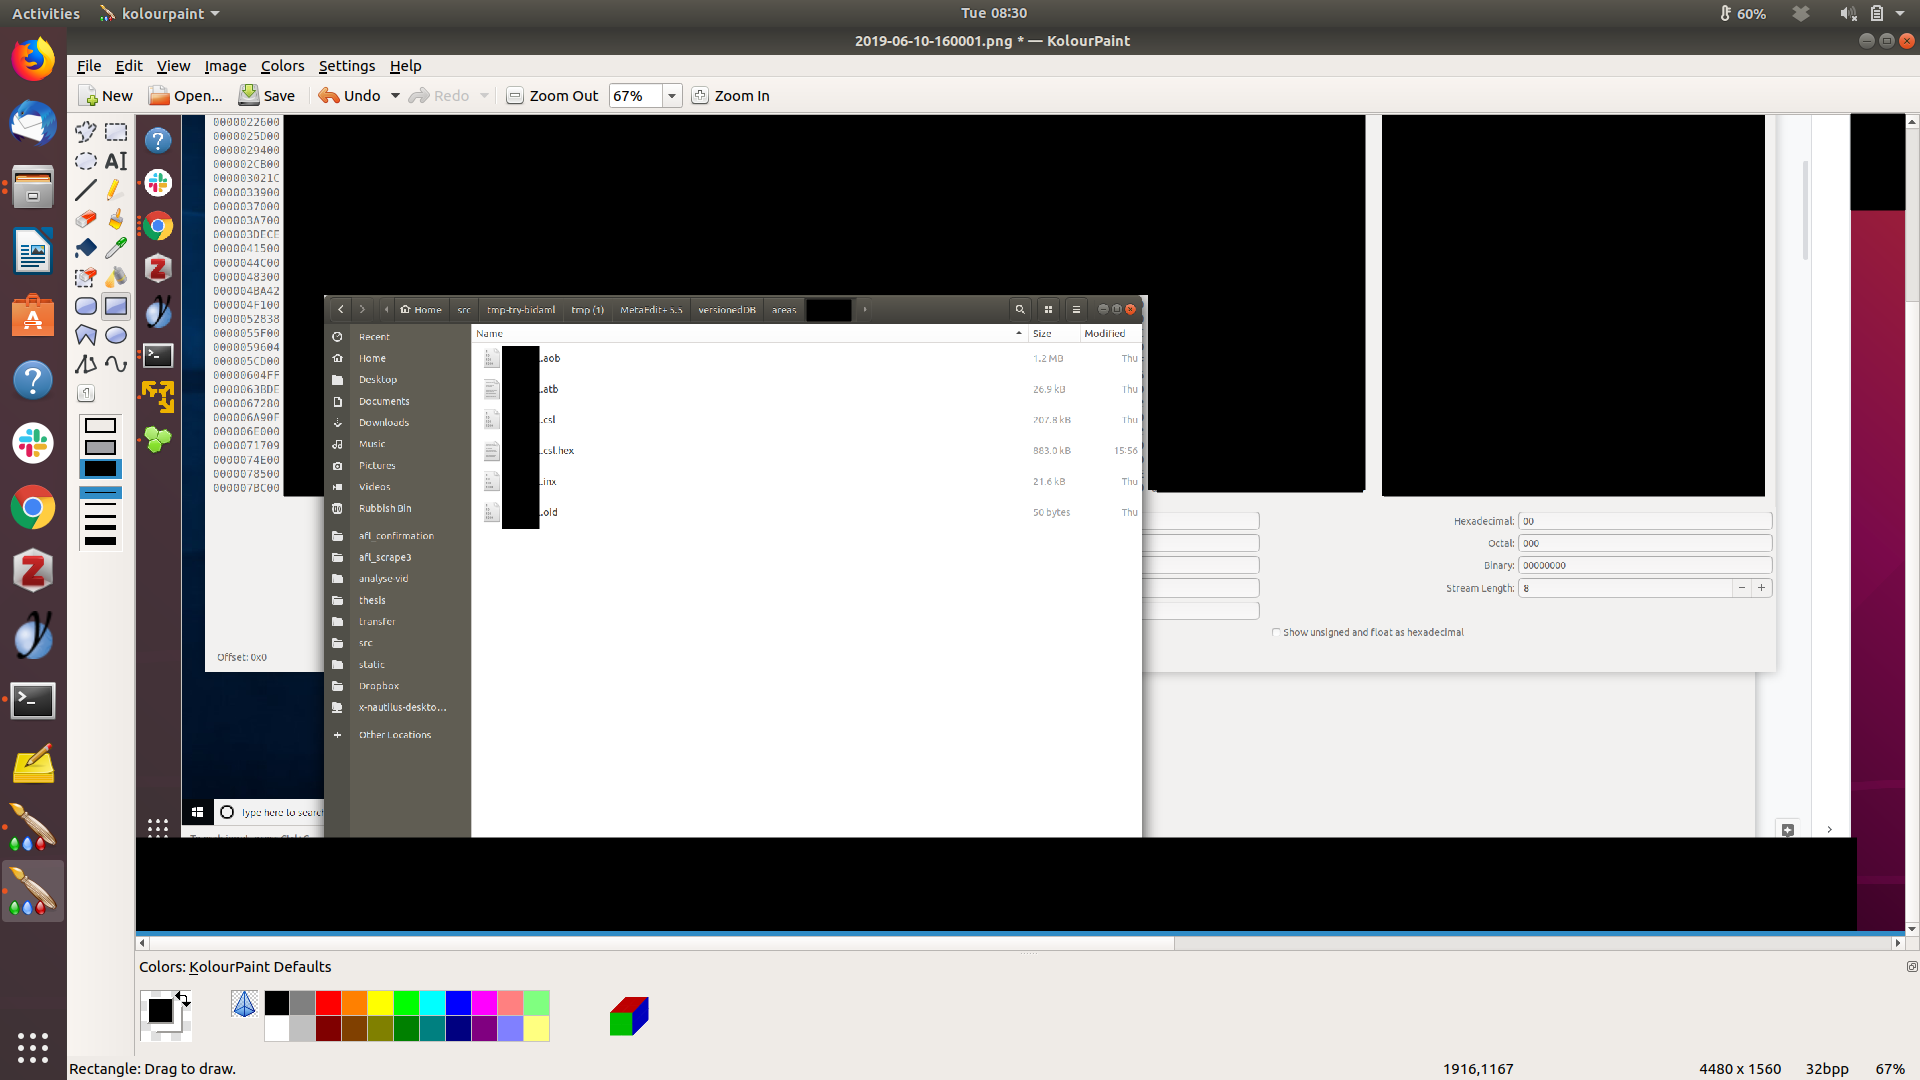
Task: Activate the Color Picker eyedropper tool
Action: click(116, 248)
